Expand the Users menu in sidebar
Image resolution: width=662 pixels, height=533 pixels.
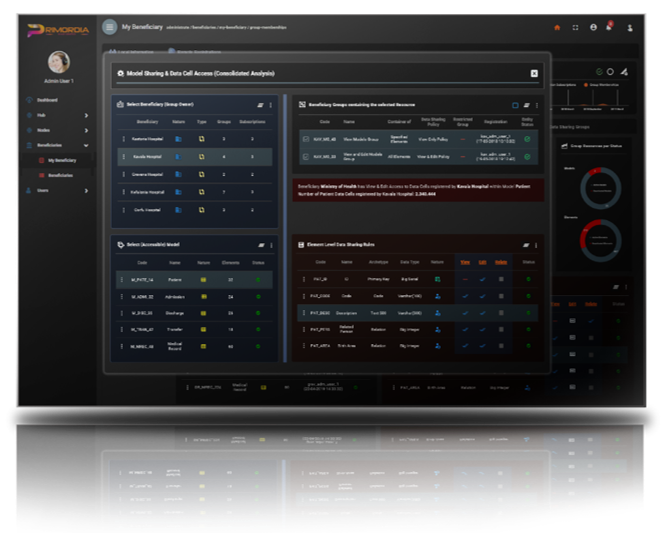[x=86, y=190]
